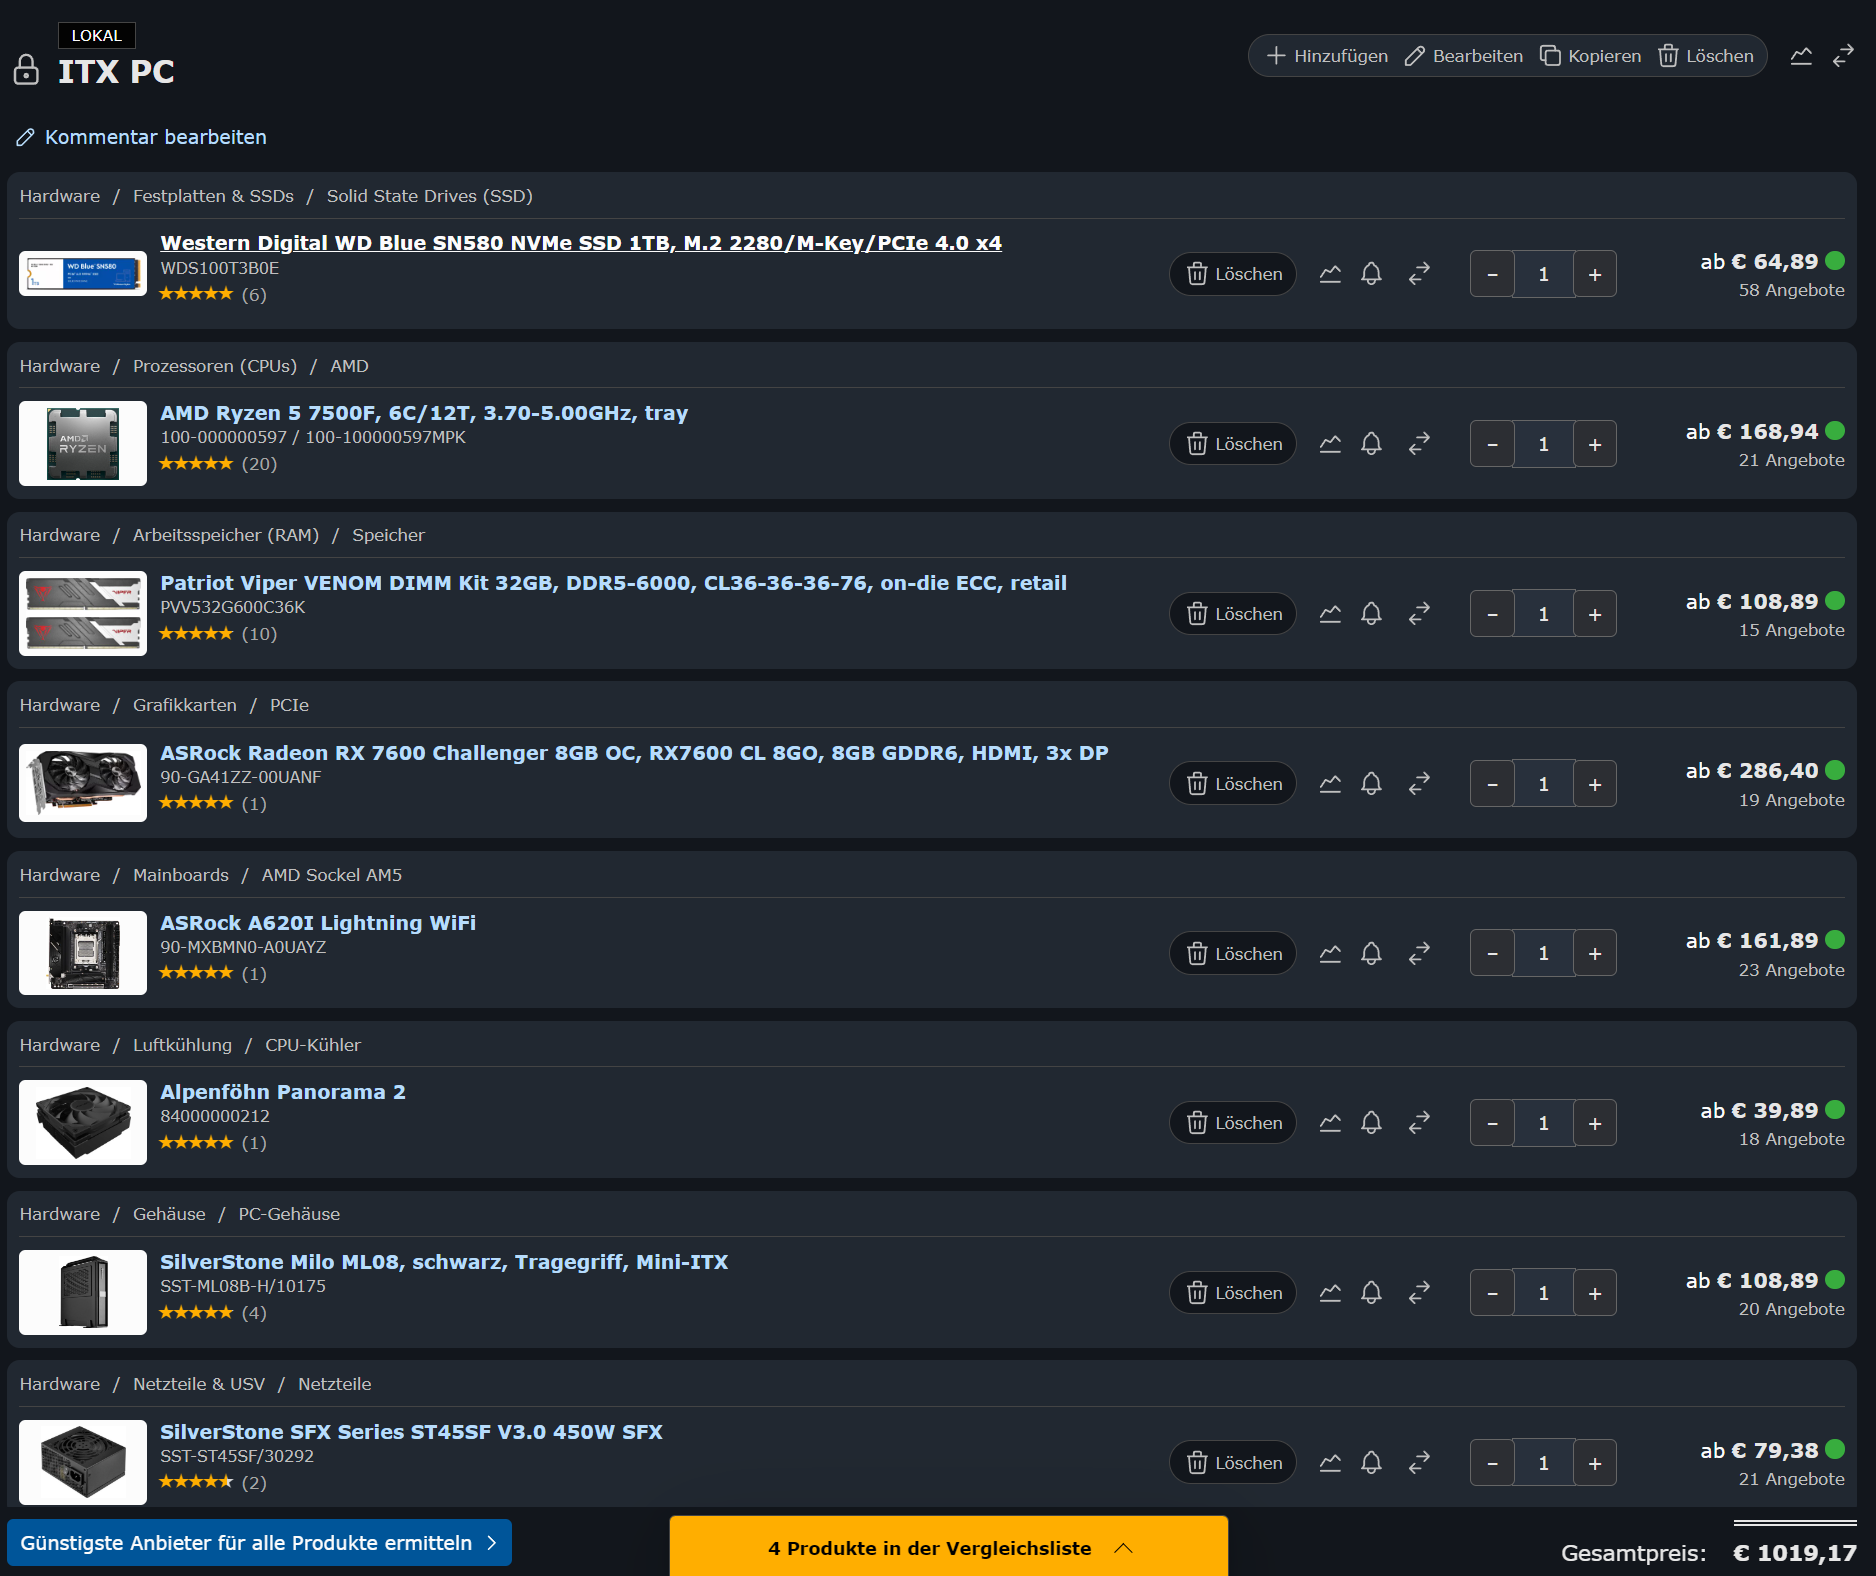Open ASRock A620I Lightning WiFi product link
The height and width of the screenshot is (1576, 1876).
[x=318, y=923]
